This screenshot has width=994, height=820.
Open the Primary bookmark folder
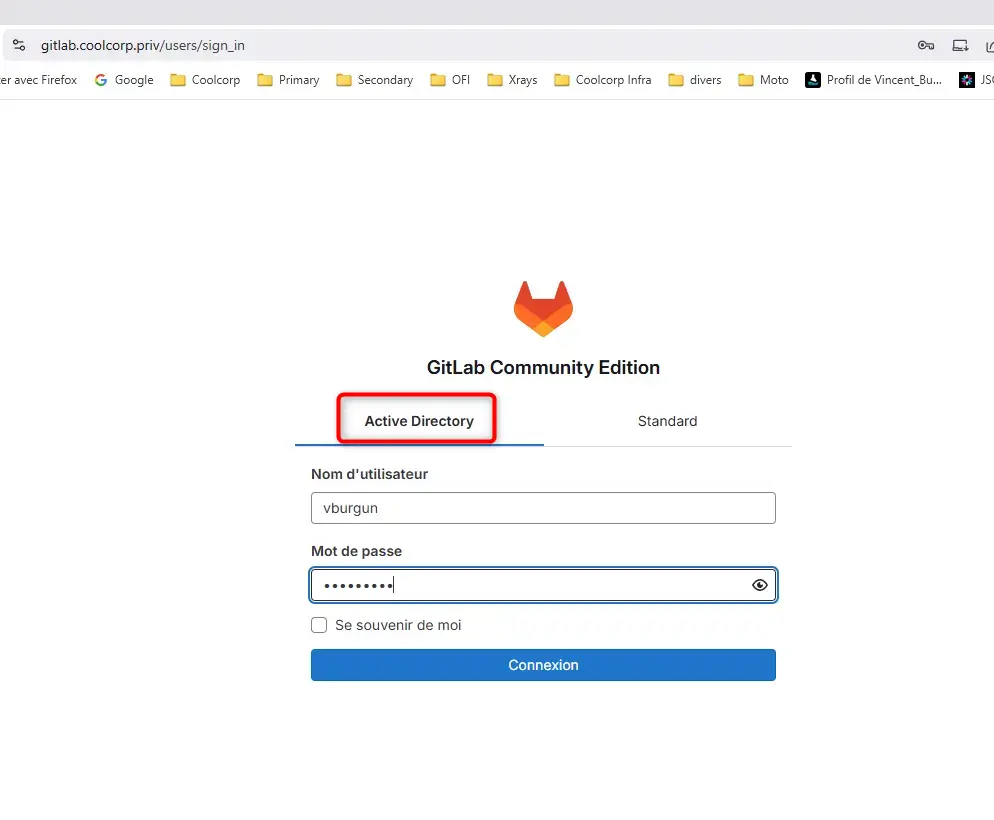[x=288, y=80]
